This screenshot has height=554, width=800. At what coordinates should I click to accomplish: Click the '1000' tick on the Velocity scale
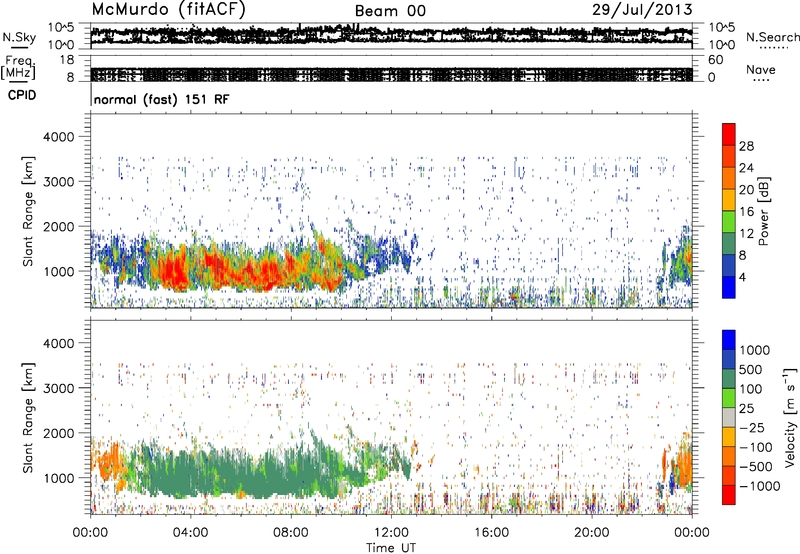755,350
